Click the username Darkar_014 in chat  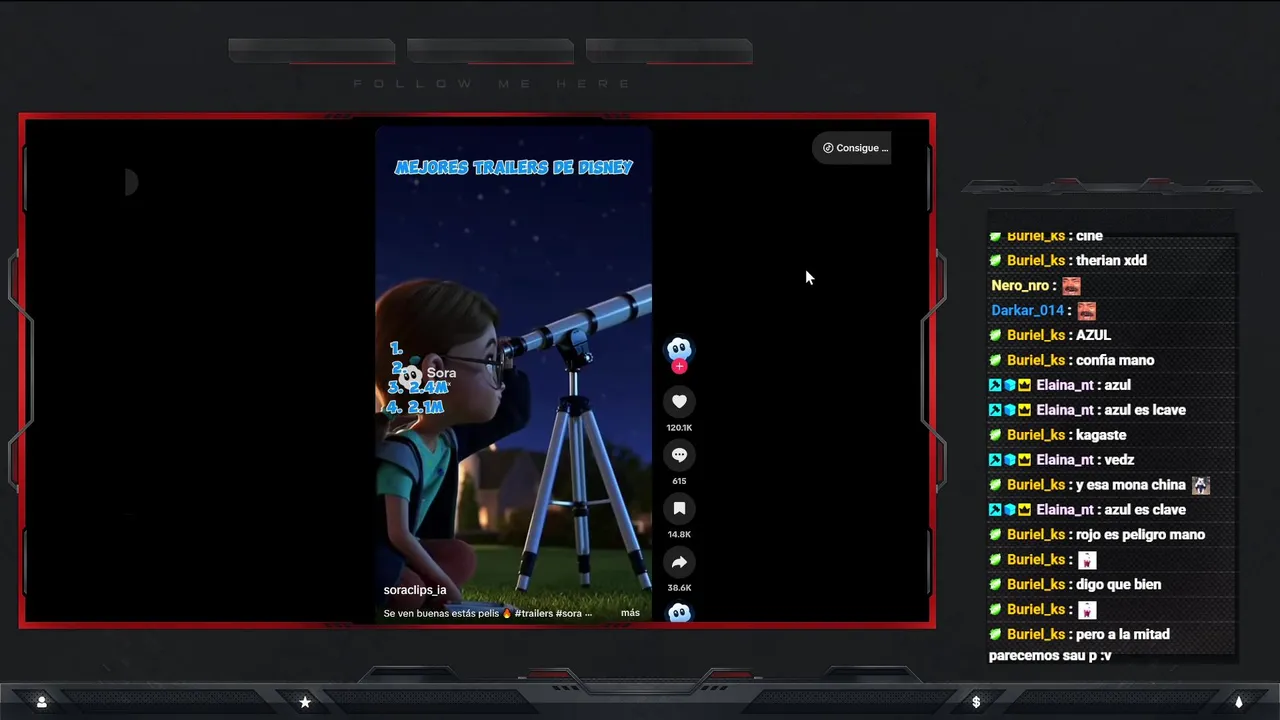coord(1027,311)
